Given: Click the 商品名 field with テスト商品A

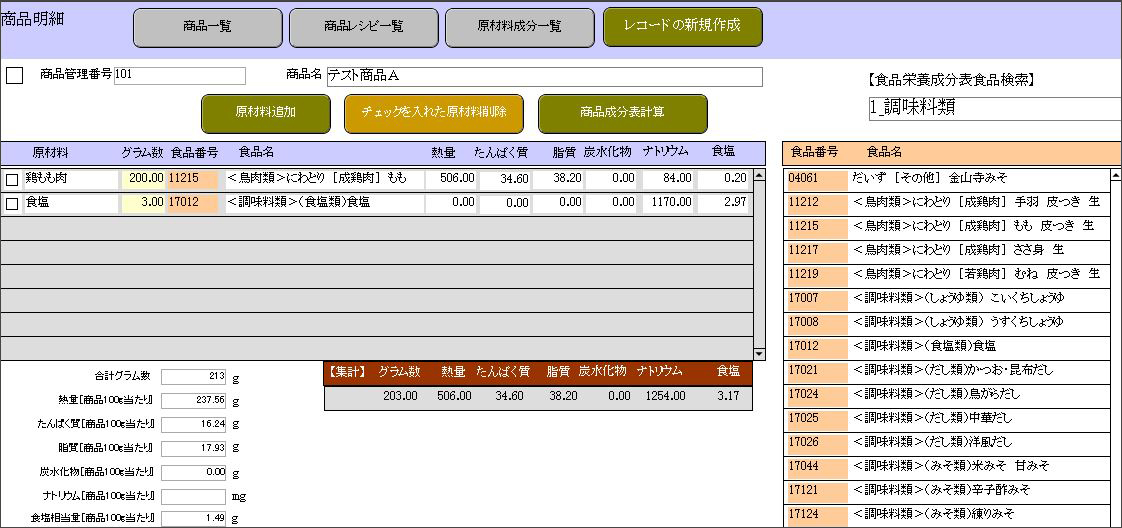Looking at the screenshot, I should [x=543, y=77].
